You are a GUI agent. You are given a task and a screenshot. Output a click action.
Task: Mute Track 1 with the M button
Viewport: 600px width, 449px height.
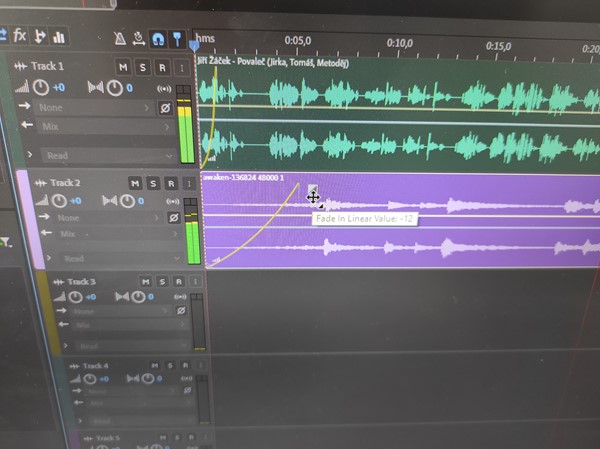click(x=123, y=67)
